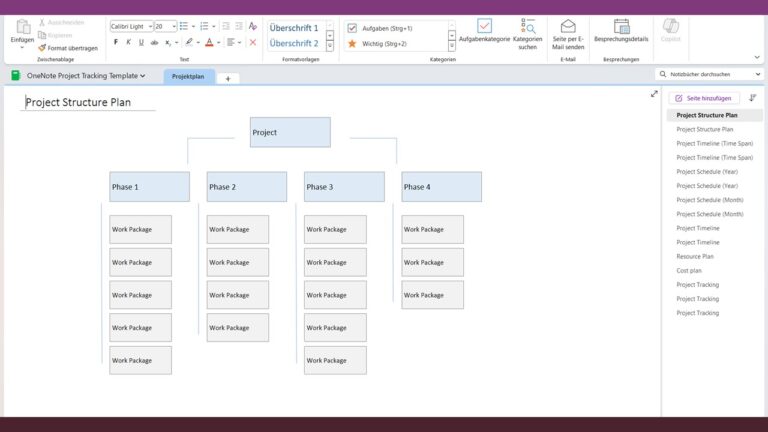768x432 pixels.
Task: Expand the Formatvorlagen styles gallery
Action: [x=330, y=46]
